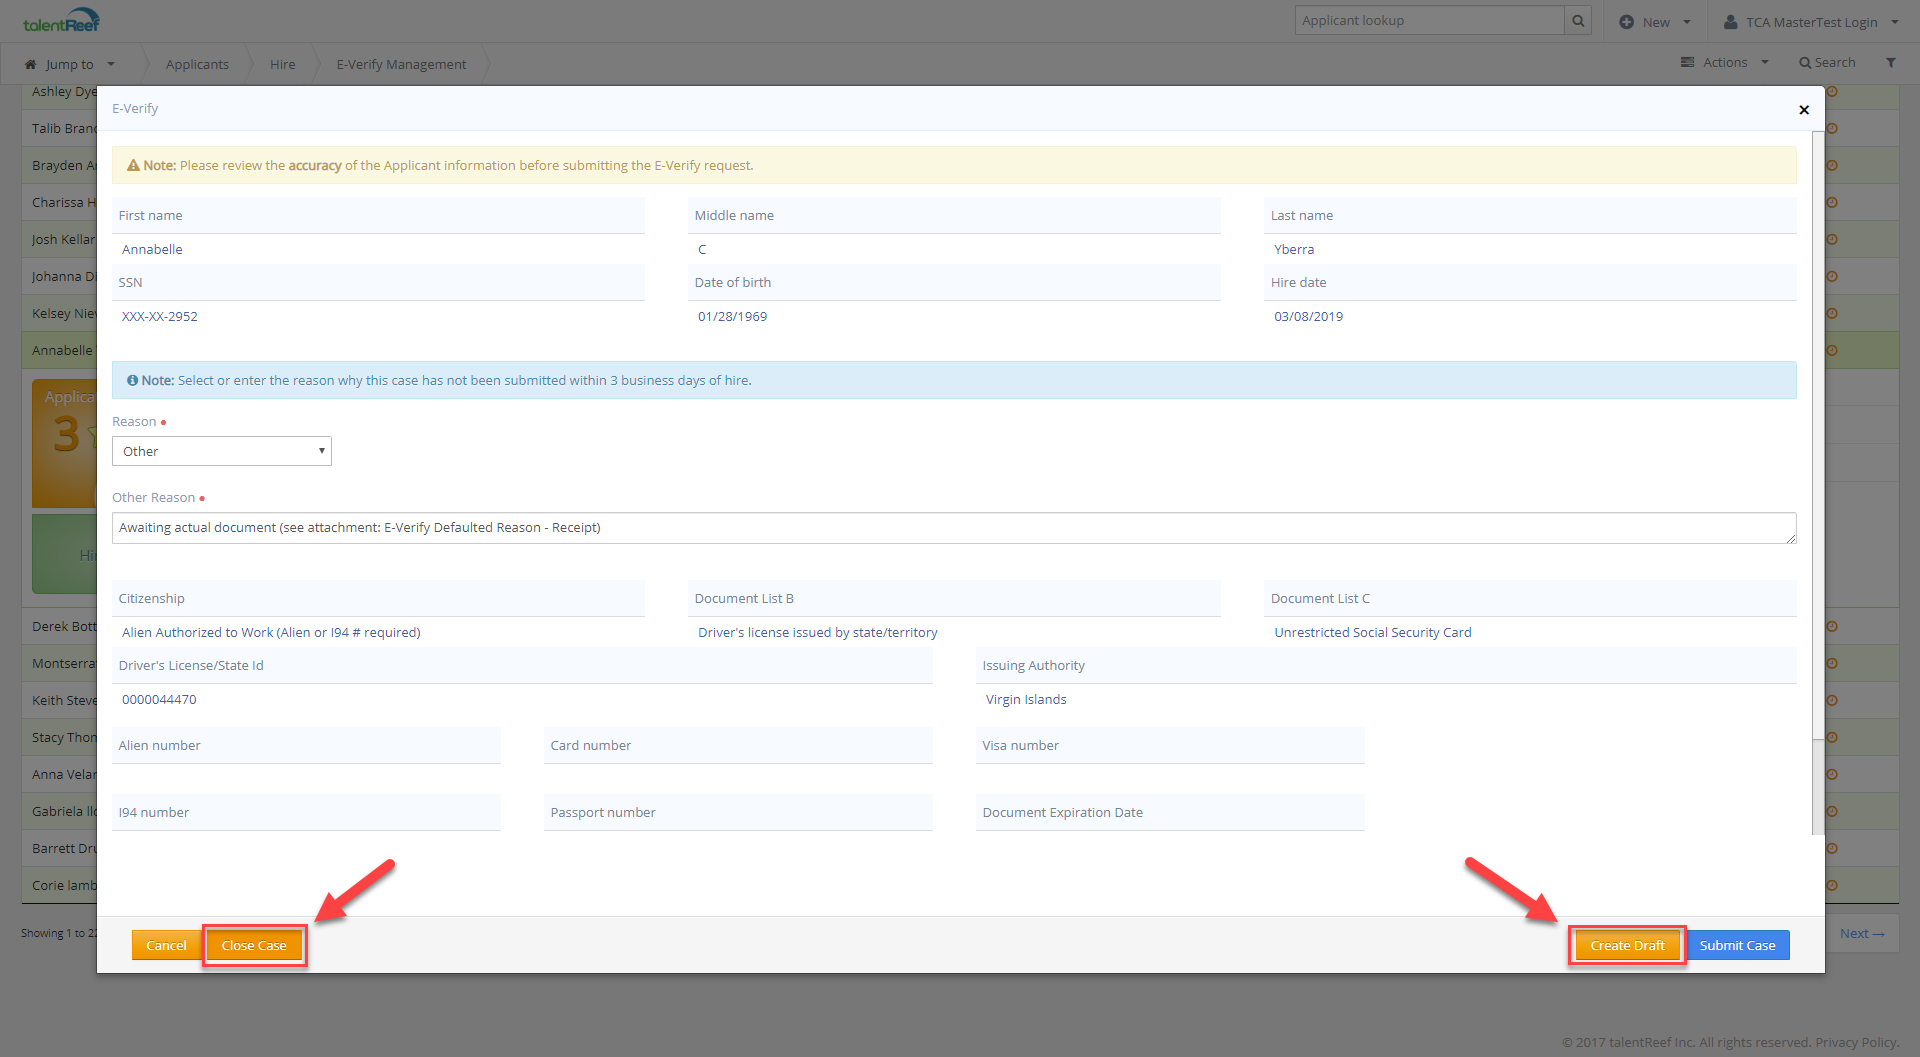Click the Other Reason text field
Viewport: 1920px width, 1057px height.
pyautogui.click(x=953, y=528)
